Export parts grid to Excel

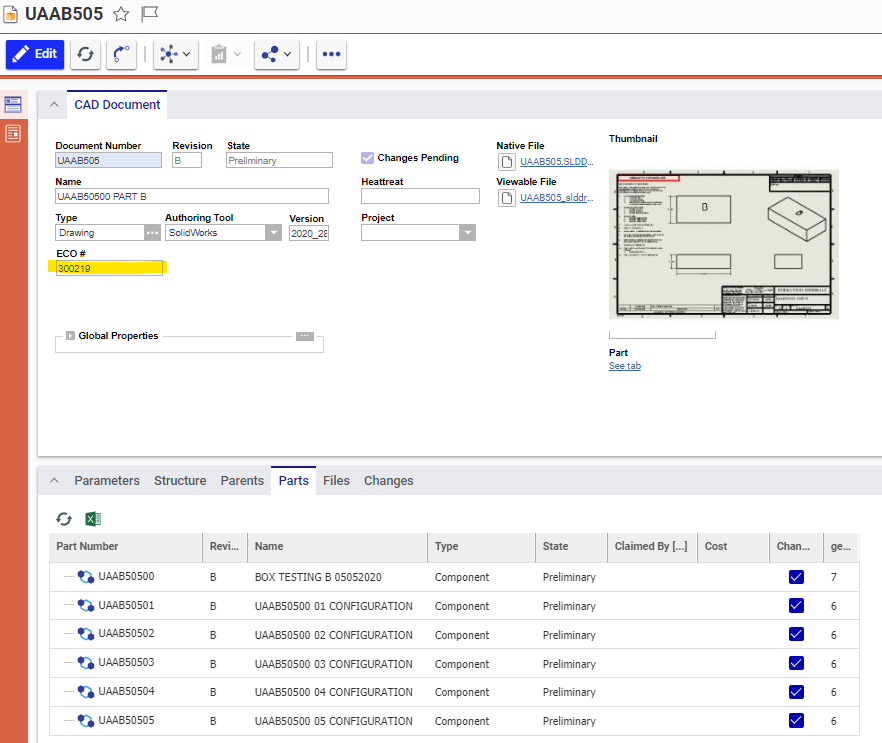93,518
